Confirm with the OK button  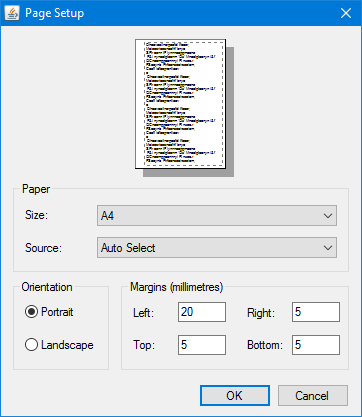pos(235,396)
